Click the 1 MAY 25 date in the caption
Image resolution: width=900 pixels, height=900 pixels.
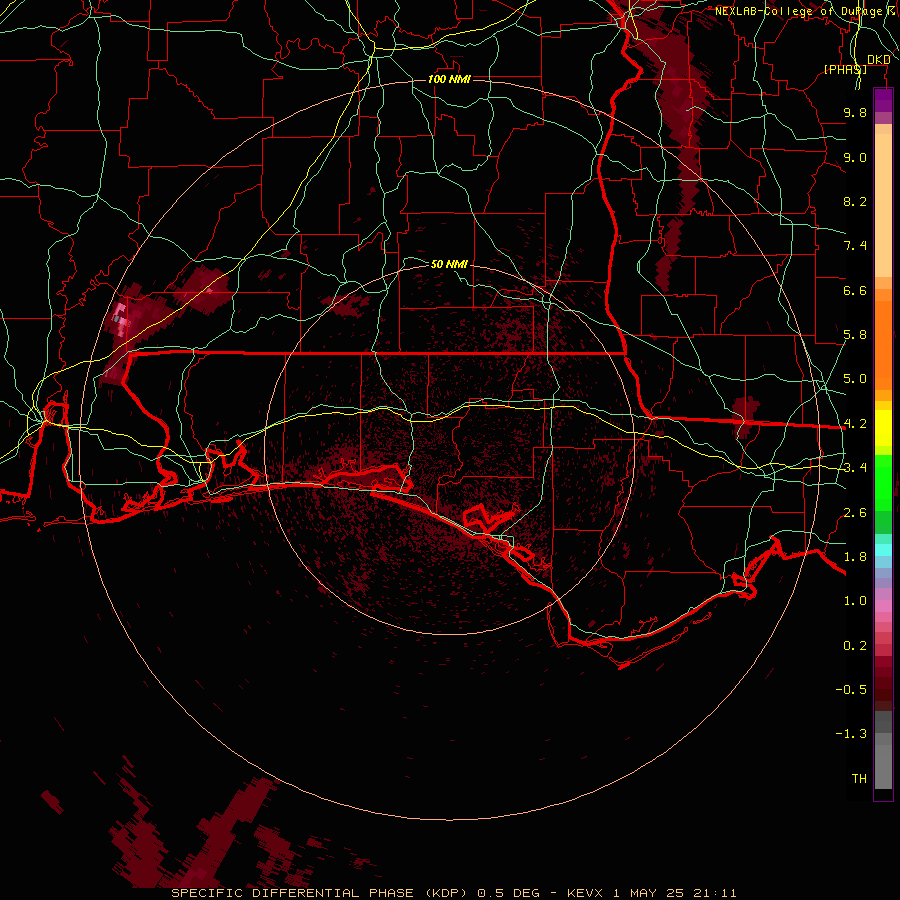tap(649, 893)
